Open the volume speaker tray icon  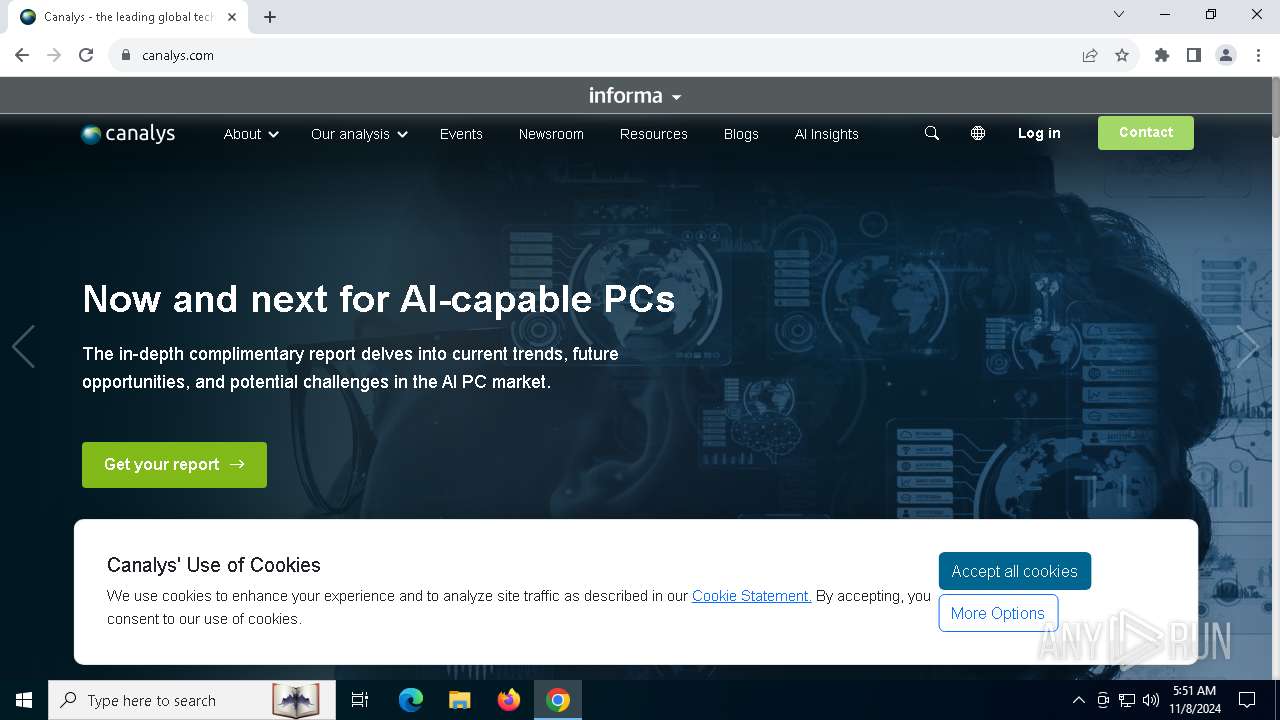(x=1151, y=700)
